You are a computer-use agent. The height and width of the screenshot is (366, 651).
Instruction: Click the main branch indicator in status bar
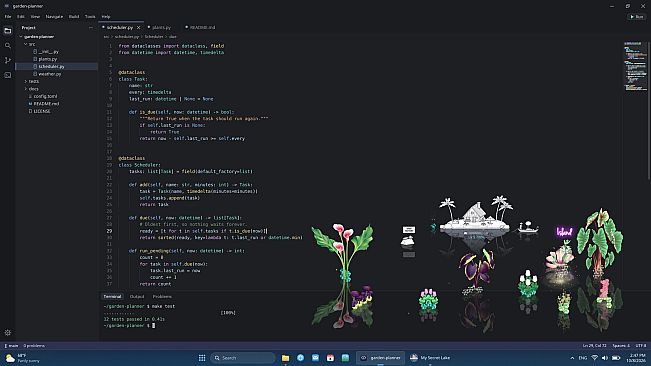pos(11,346)
